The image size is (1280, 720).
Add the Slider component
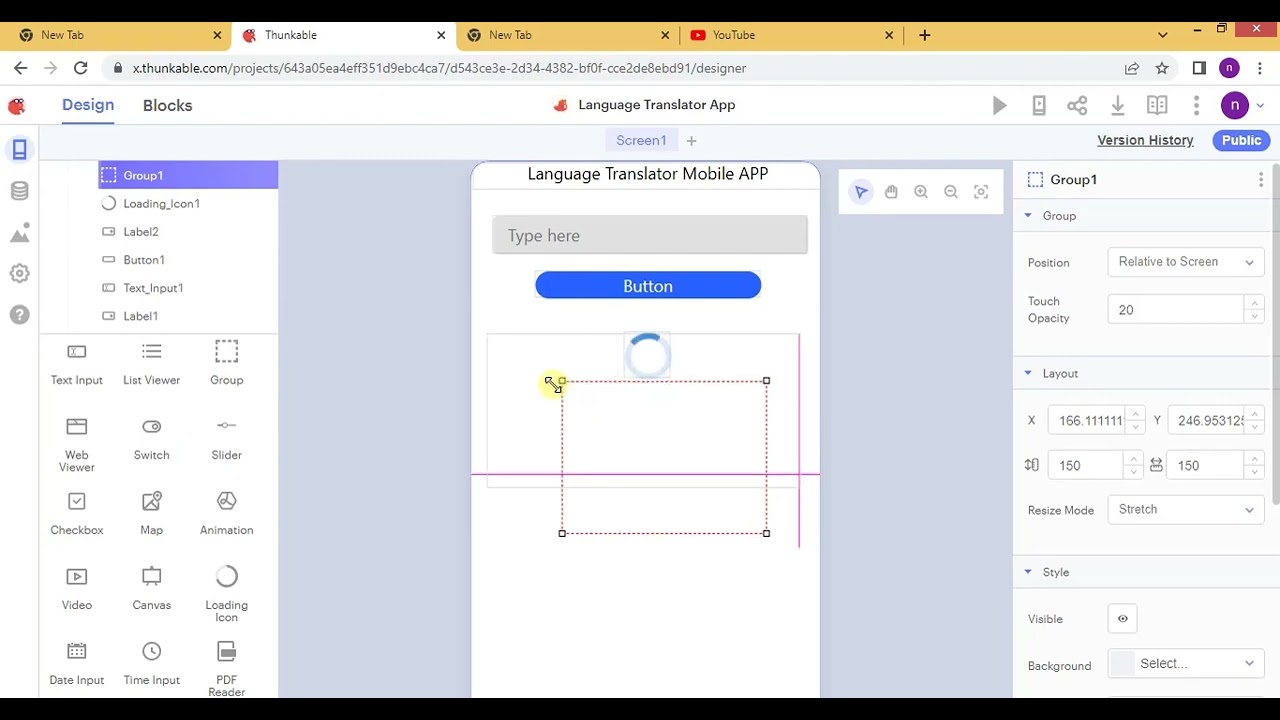(227, 439)
